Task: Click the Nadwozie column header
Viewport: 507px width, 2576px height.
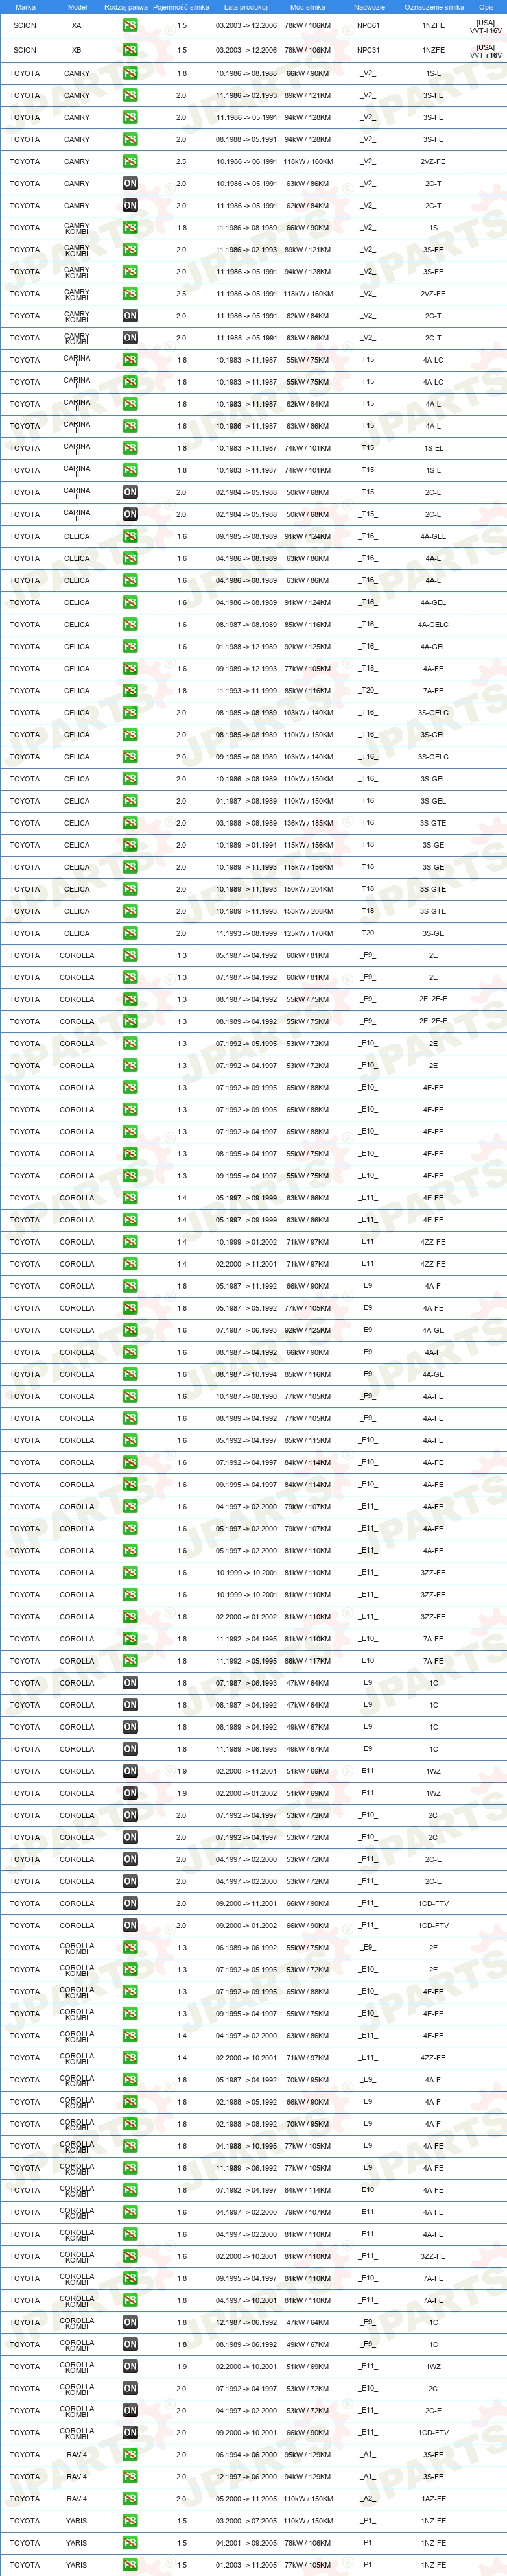Action: 369,7
